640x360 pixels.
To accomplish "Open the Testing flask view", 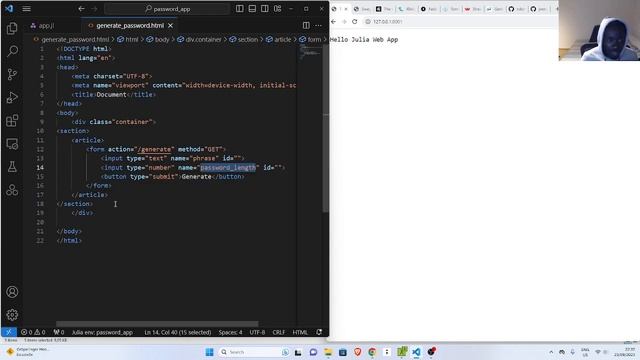I will [x=12, y=167].
